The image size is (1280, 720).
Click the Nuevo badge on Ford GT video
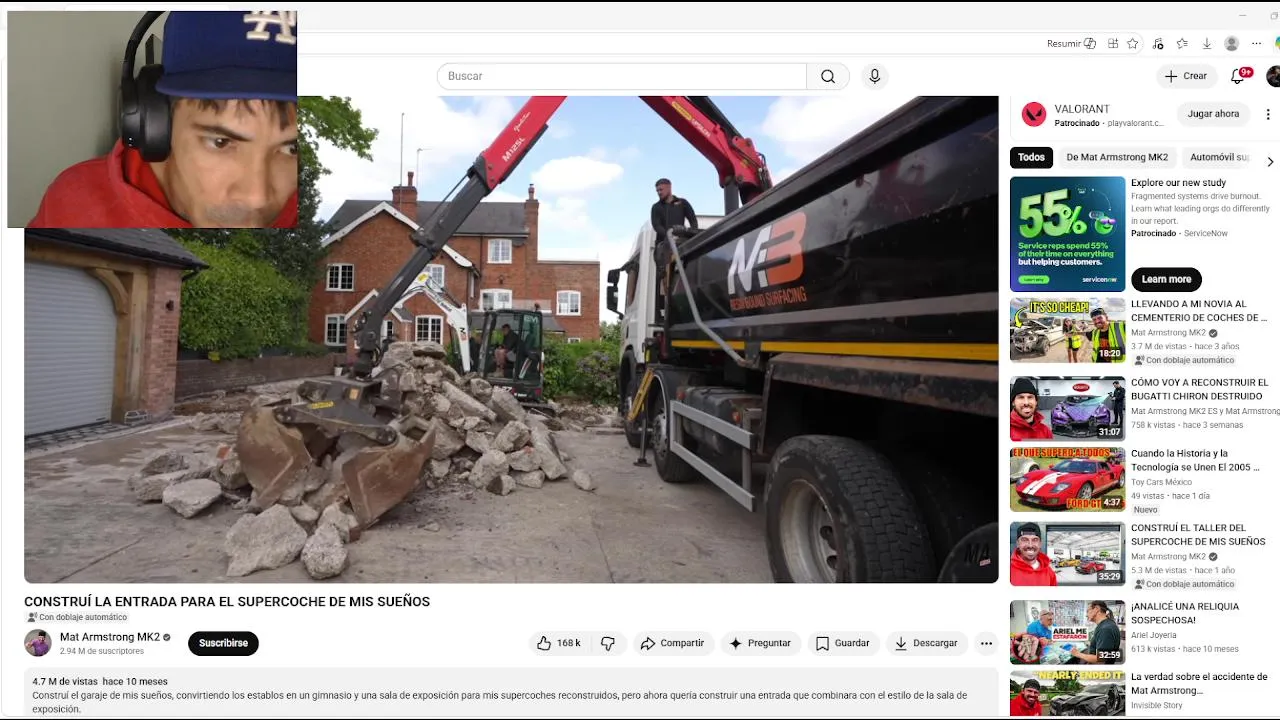[x=1145, y=510]
